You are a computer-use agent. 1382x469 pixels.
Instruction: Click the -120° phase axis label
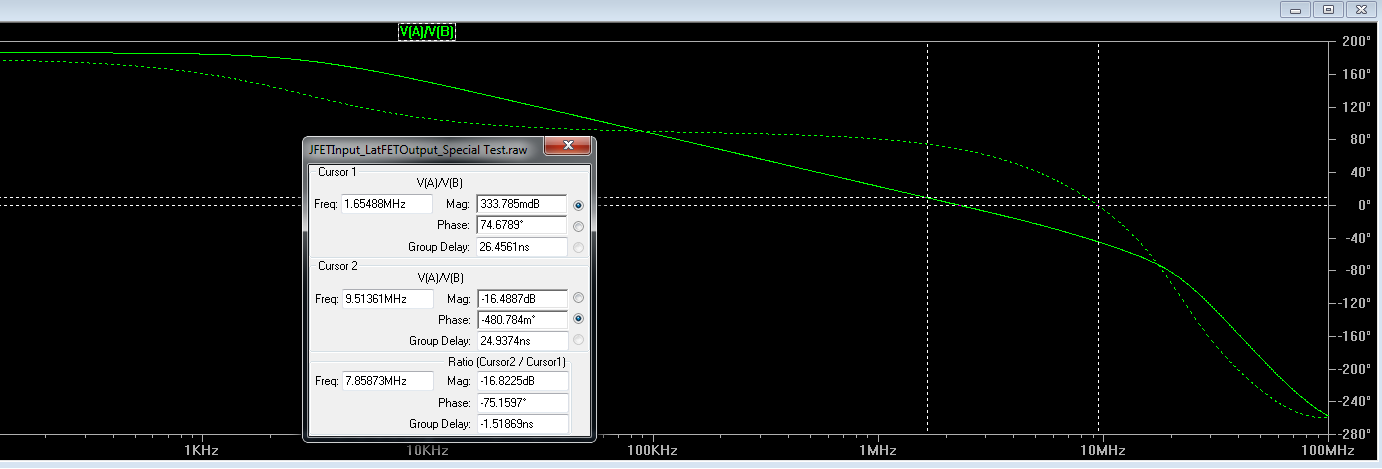pos(1354,303)
